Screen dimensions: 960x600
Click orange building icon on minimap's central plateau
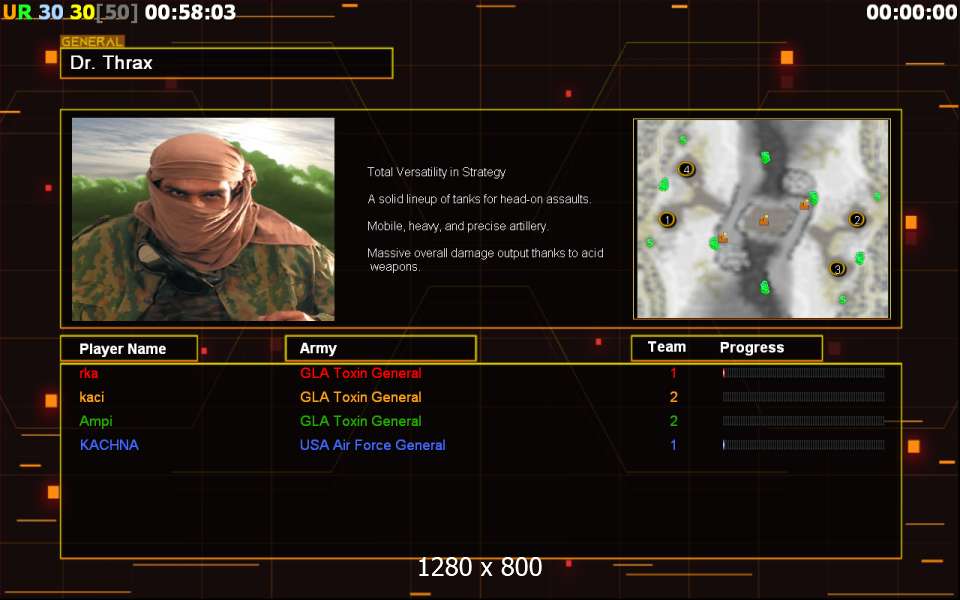[763, 219]
